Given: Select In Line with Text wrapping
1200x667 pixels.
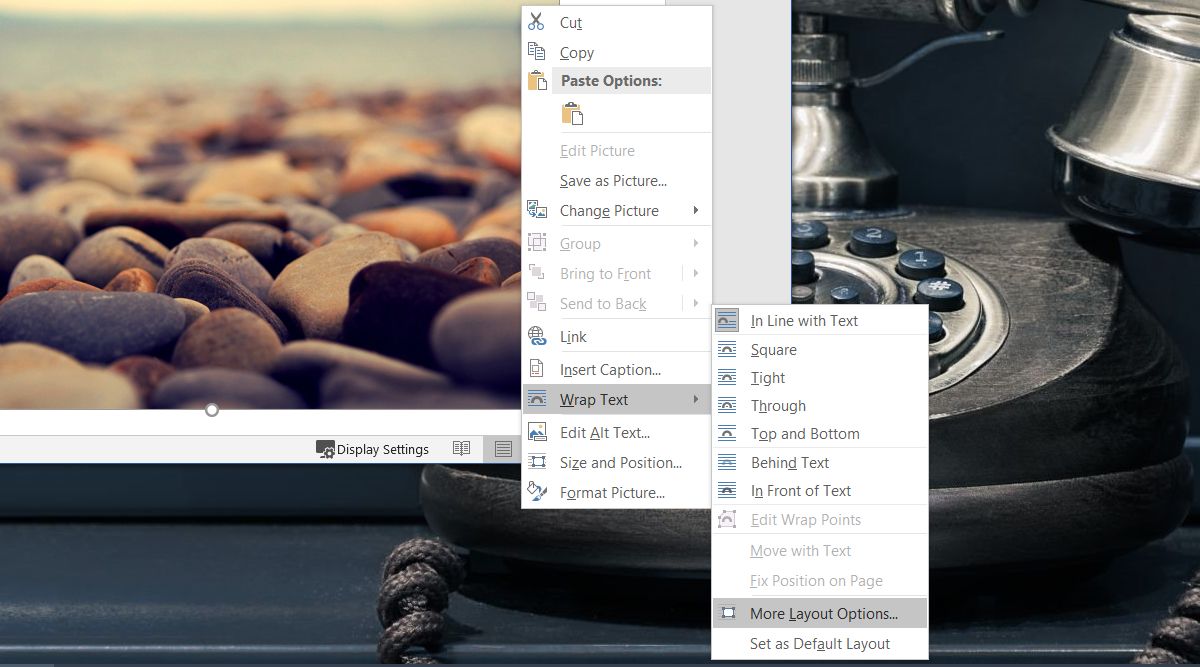Looking at the screenshot, I should [x=804, y=320].
